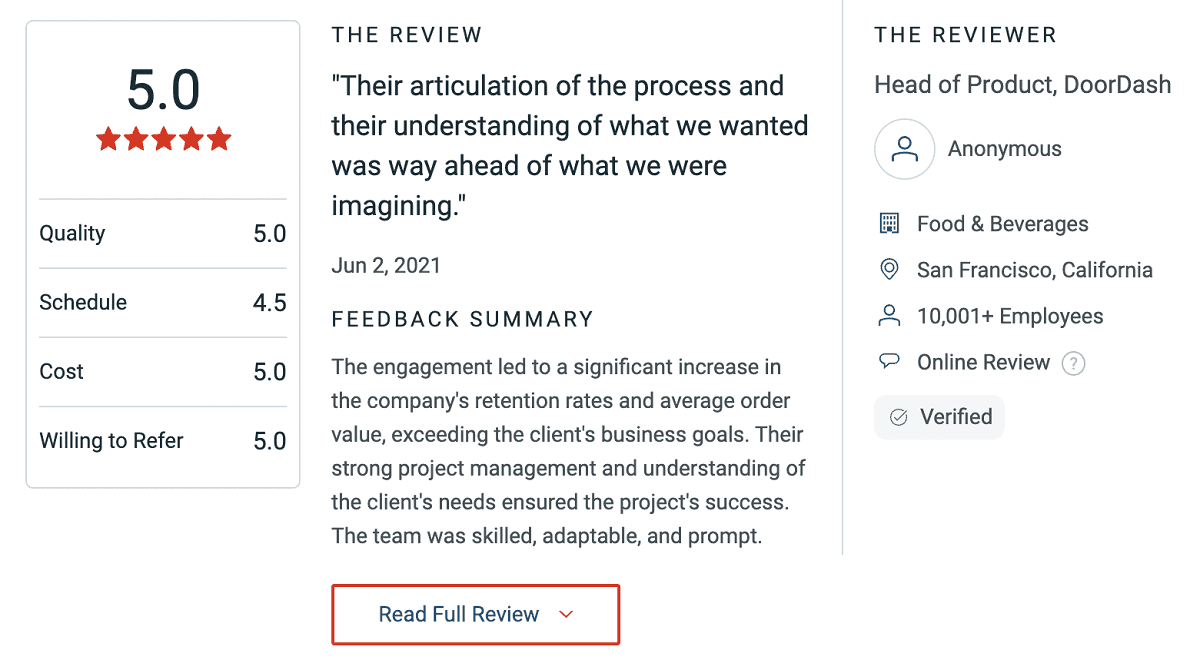Click the speech bubble icon beside Online Review

click(891, 361)
